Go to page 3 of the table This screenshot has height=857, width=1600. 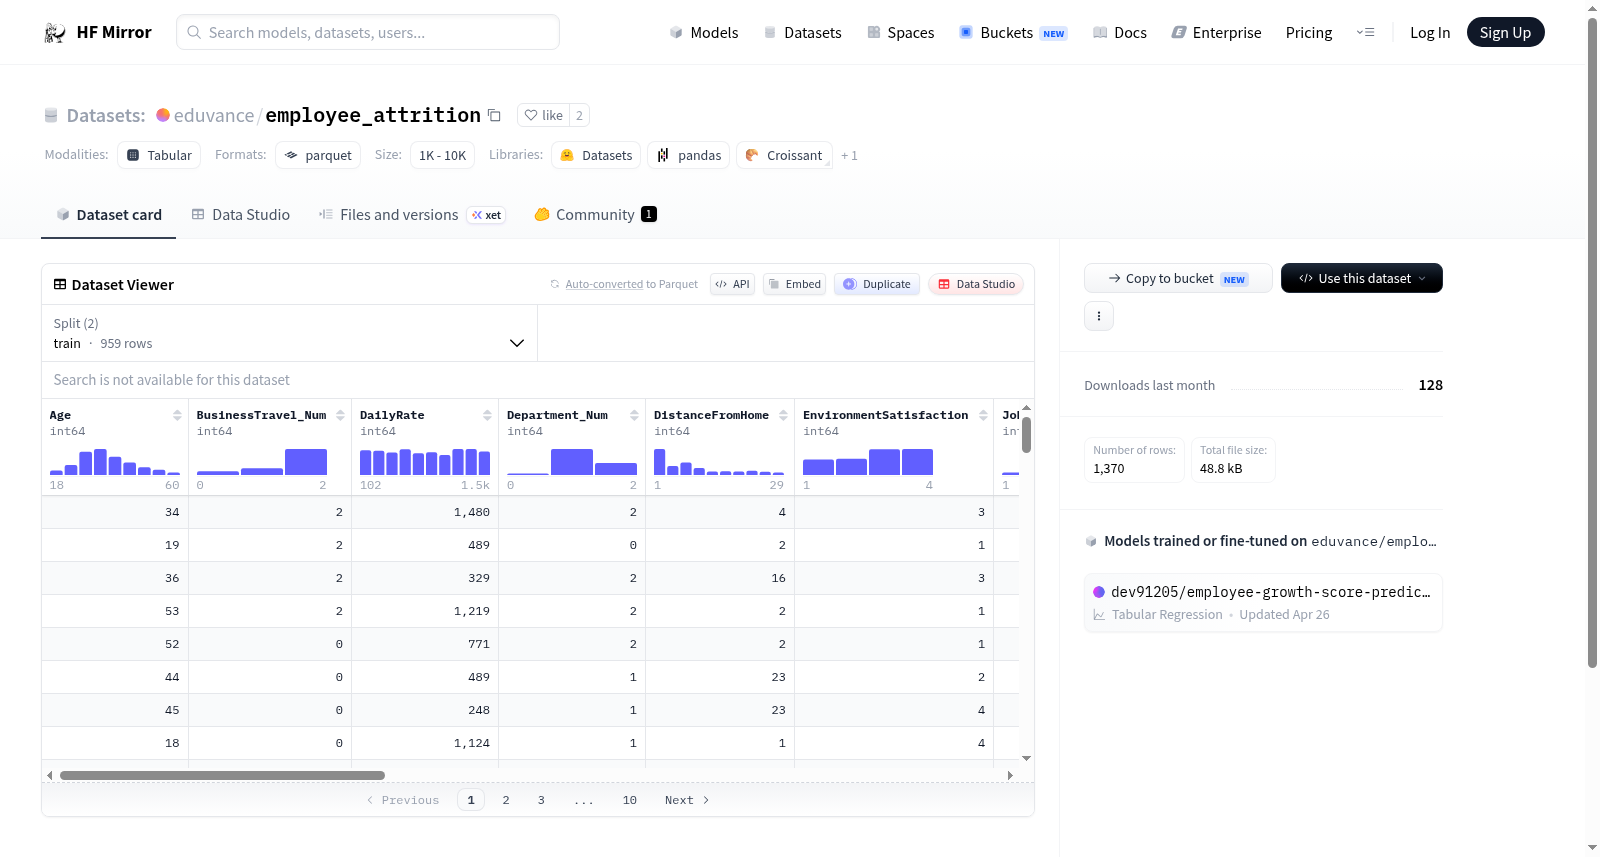pos(541,800)
